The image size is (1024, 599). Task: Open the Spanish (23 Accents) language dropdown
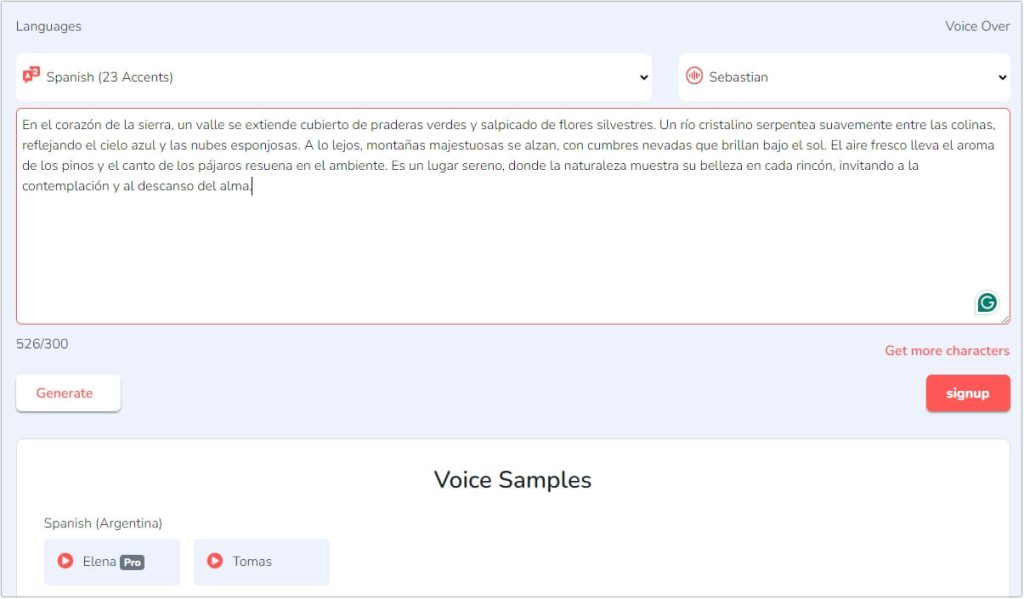pyautogui.click(x=334, y=77)
